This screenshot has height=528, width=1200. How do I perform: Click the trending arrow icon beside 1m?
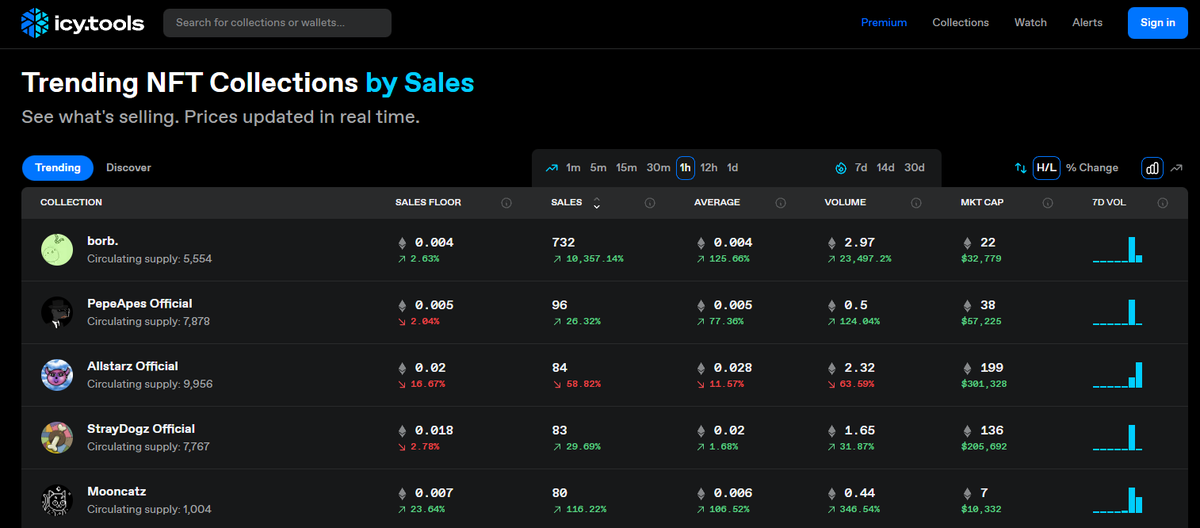pos(552,168)
